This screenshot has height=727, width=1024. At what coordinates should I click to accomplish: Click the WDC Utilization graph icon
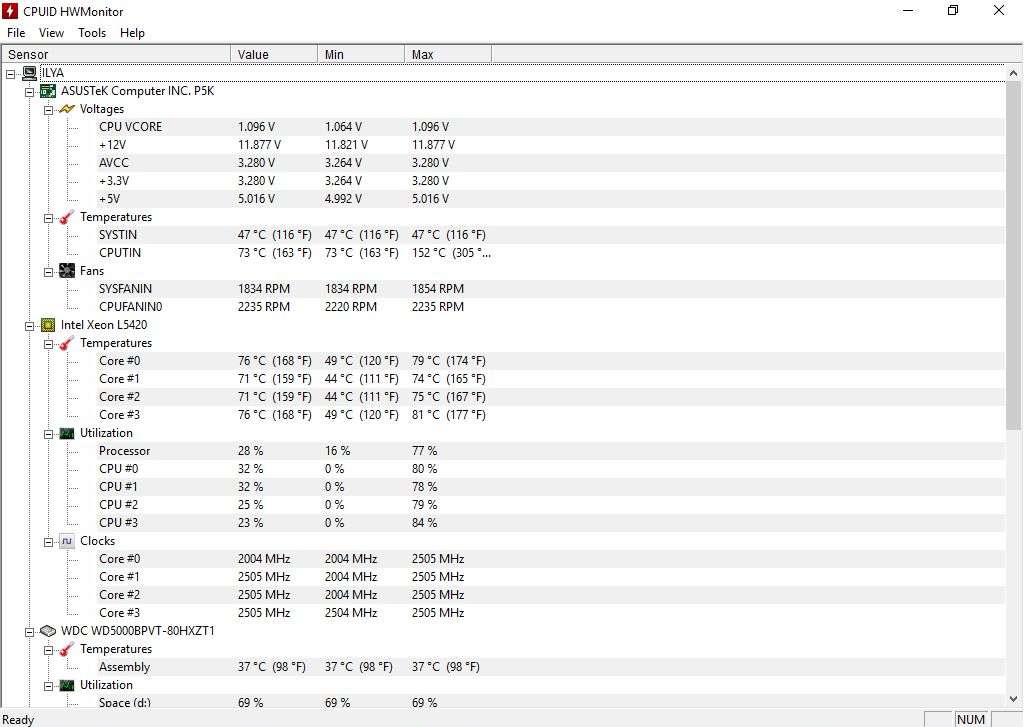[67, 685]
